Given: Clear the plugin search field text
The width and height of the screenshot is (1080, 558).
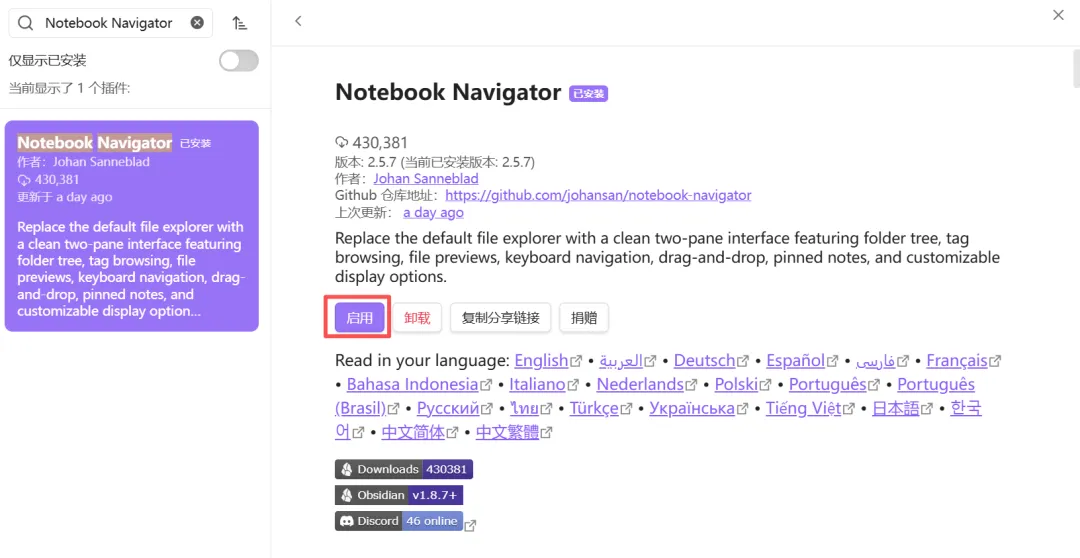Looking at the screenshot, I should 197,23.
